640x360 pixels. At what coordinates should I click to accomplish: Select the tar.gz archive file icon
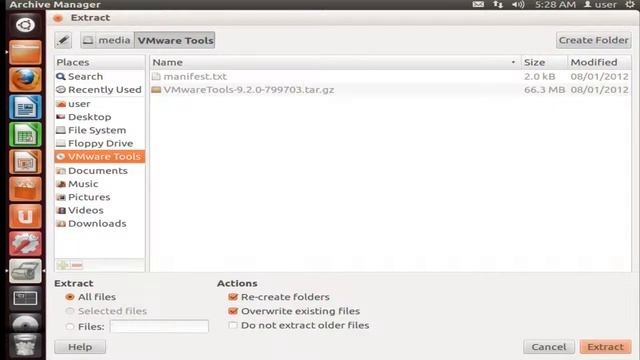tap(156, 89)
